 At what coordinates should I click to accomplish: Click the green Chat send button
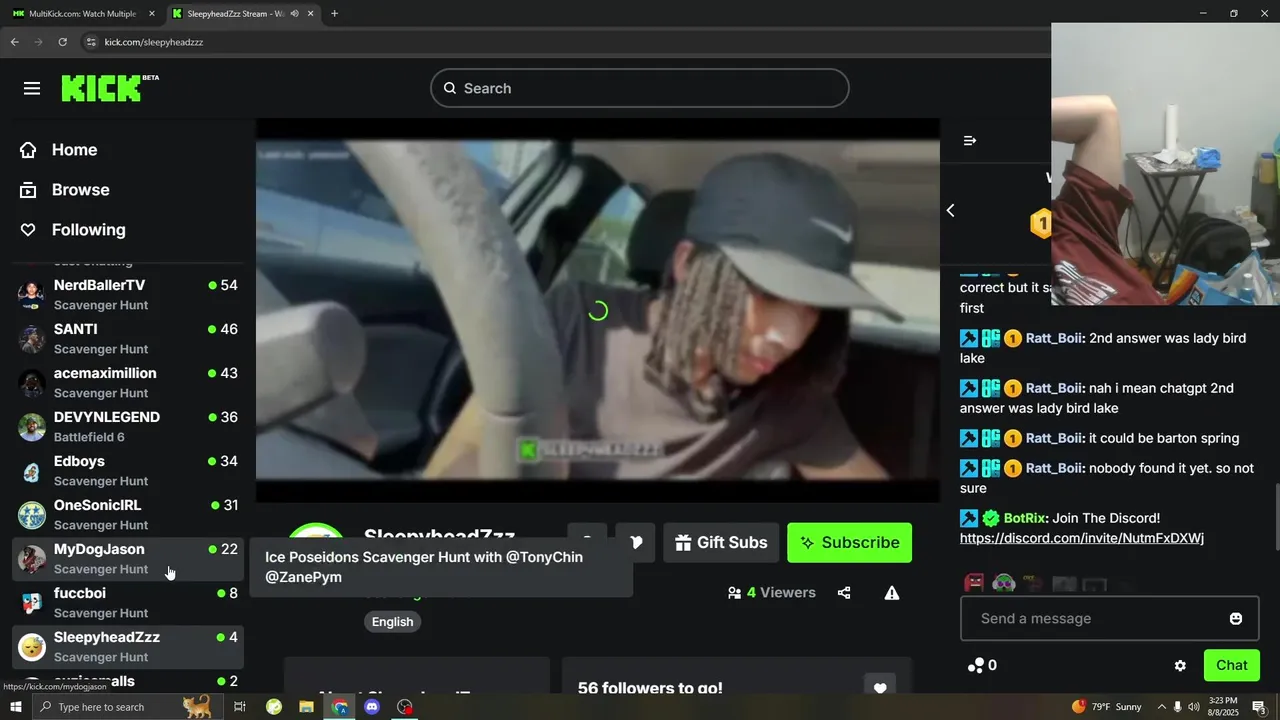[1231, 665]
